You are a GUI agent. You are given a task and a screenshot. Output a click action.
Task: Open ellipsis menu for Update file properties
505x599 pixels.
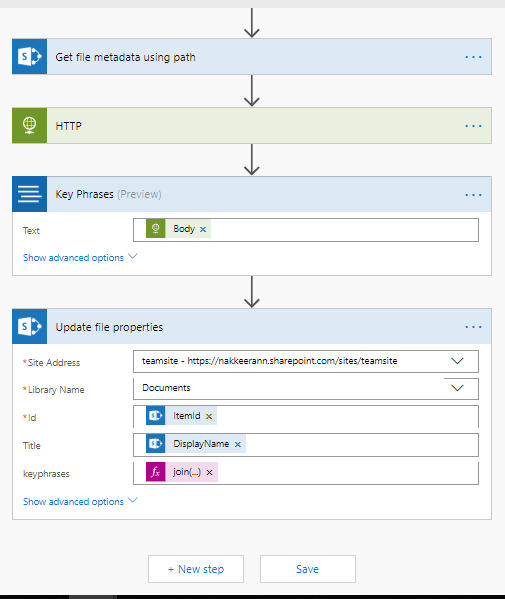point(473,327)
